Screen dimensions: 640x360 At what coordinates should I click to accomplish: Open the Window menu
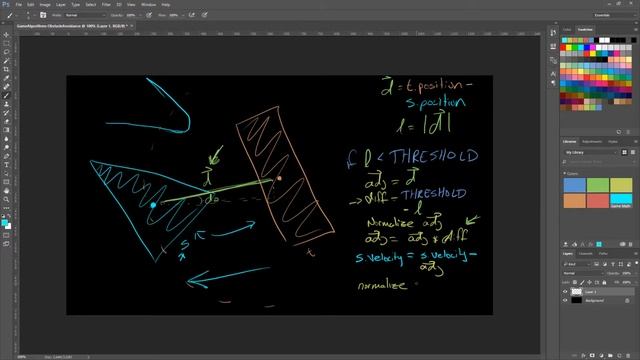[148, 4]
